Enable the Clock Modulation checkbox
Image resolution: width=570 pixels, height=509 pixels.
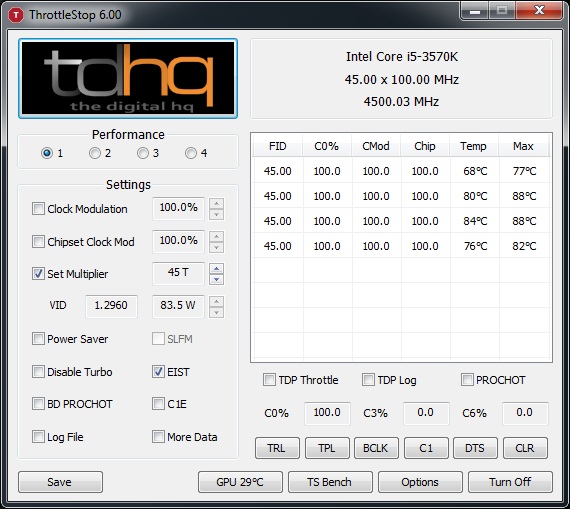38,209
